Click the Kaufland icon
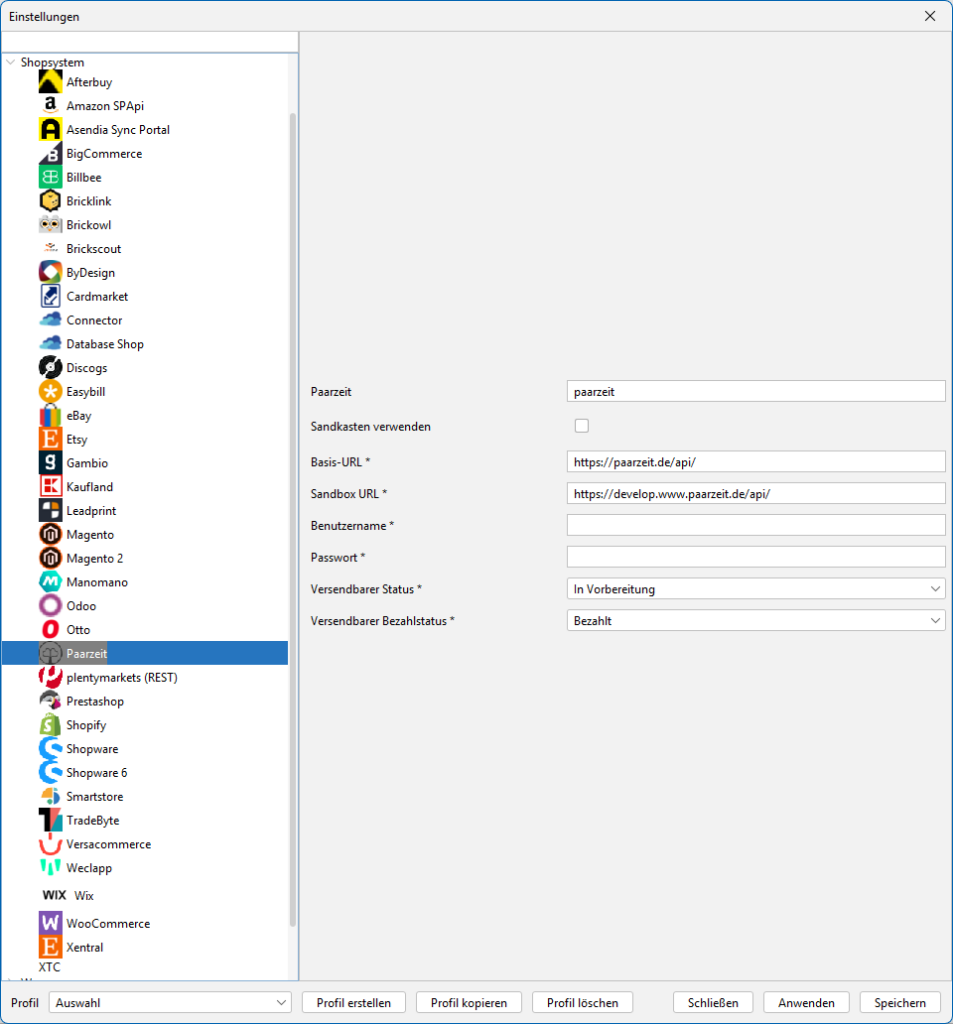Image resolution: width=953 pixels, height=1024 pixels. pos(50,487)
